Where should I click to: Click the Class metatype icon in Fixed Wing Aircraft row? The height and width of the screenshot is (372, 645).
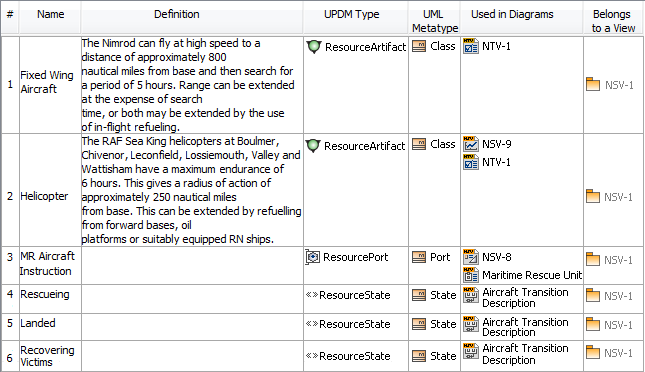[x=419, y=46]
